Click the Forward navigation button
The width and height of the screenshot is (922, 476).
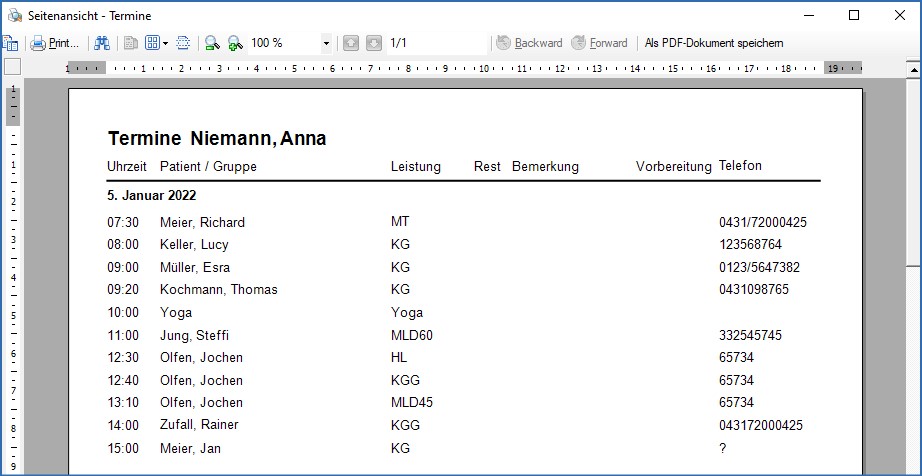tap(600, 43)
